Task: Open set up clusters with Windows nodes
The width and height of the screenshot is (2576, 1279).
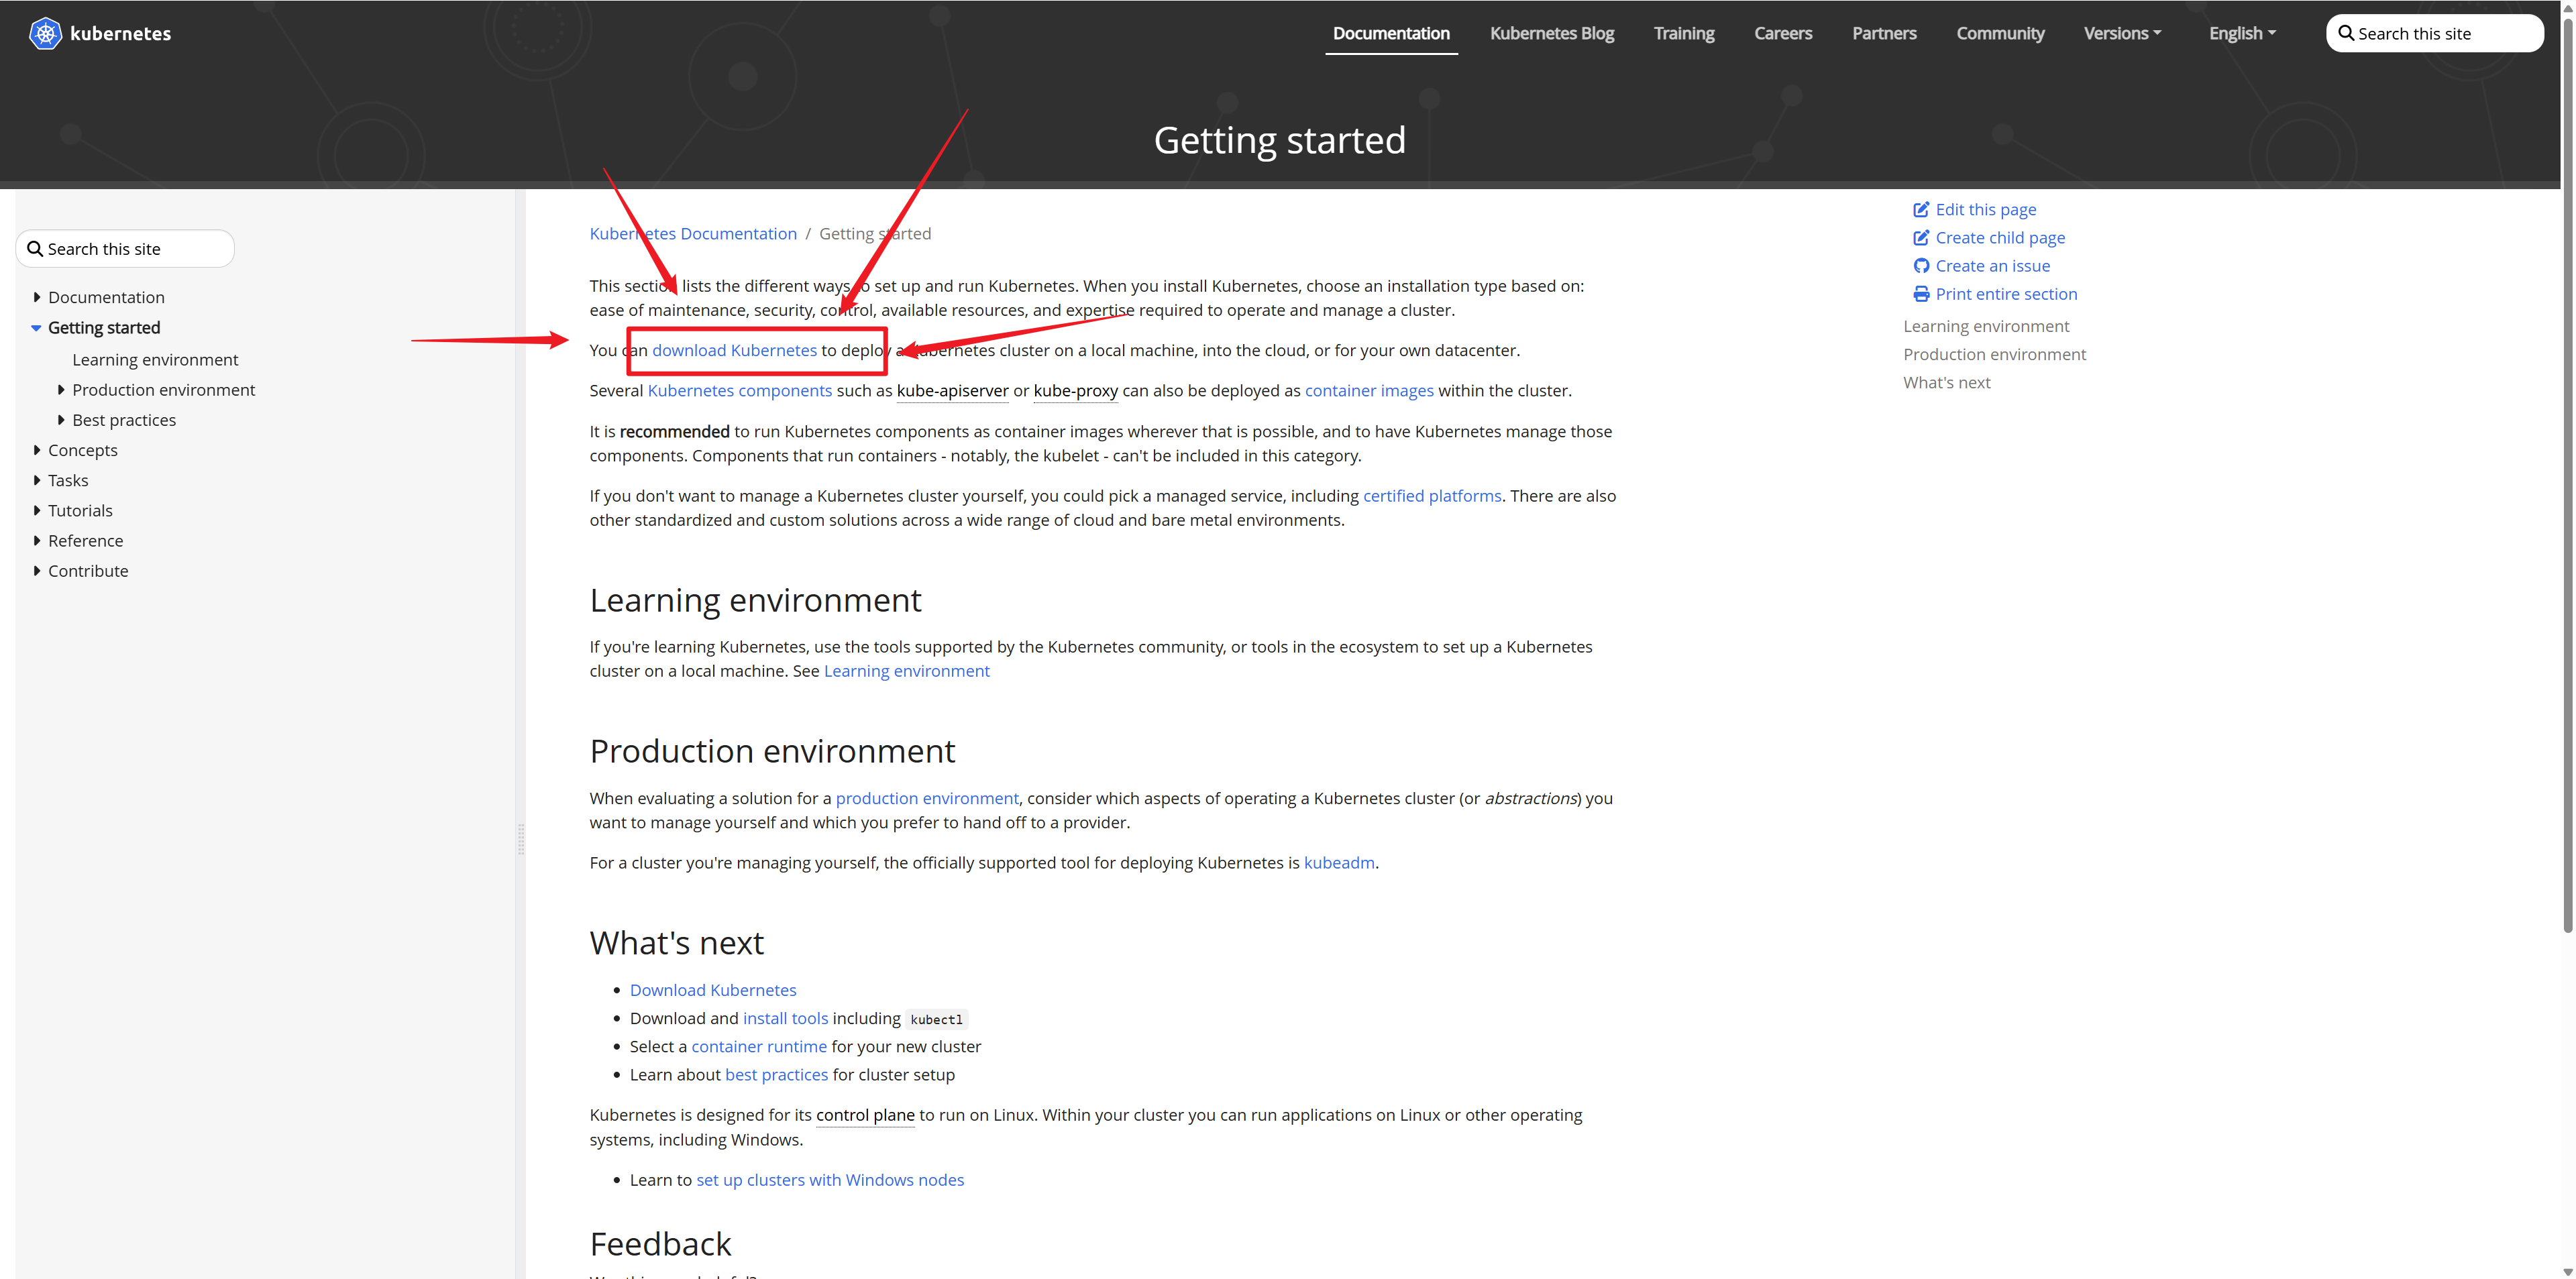Action: 830,1180
